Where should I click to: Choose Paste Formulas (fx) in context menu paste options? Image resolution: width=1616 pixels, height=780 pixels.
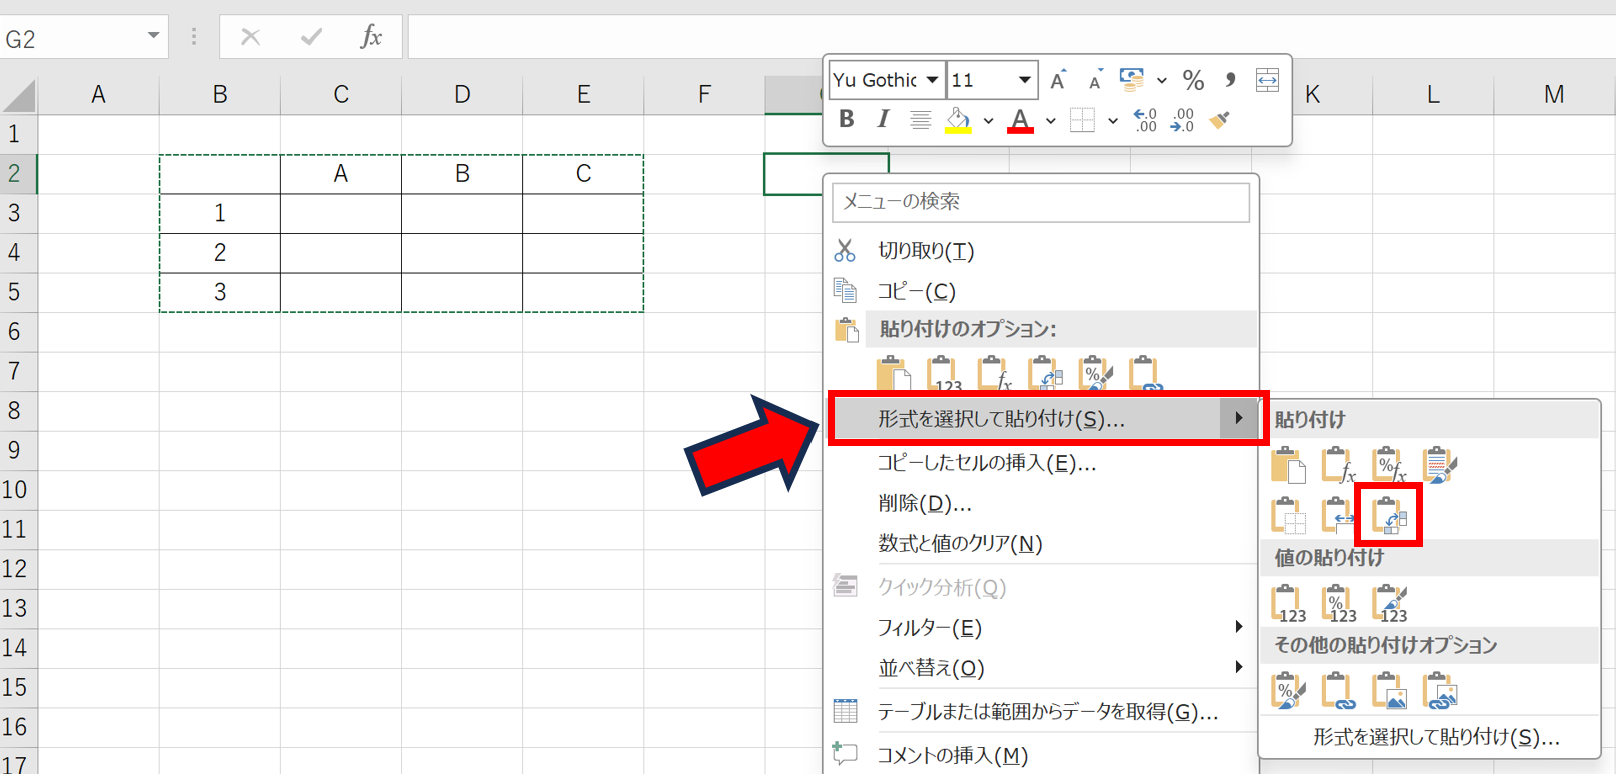(994, 373)
